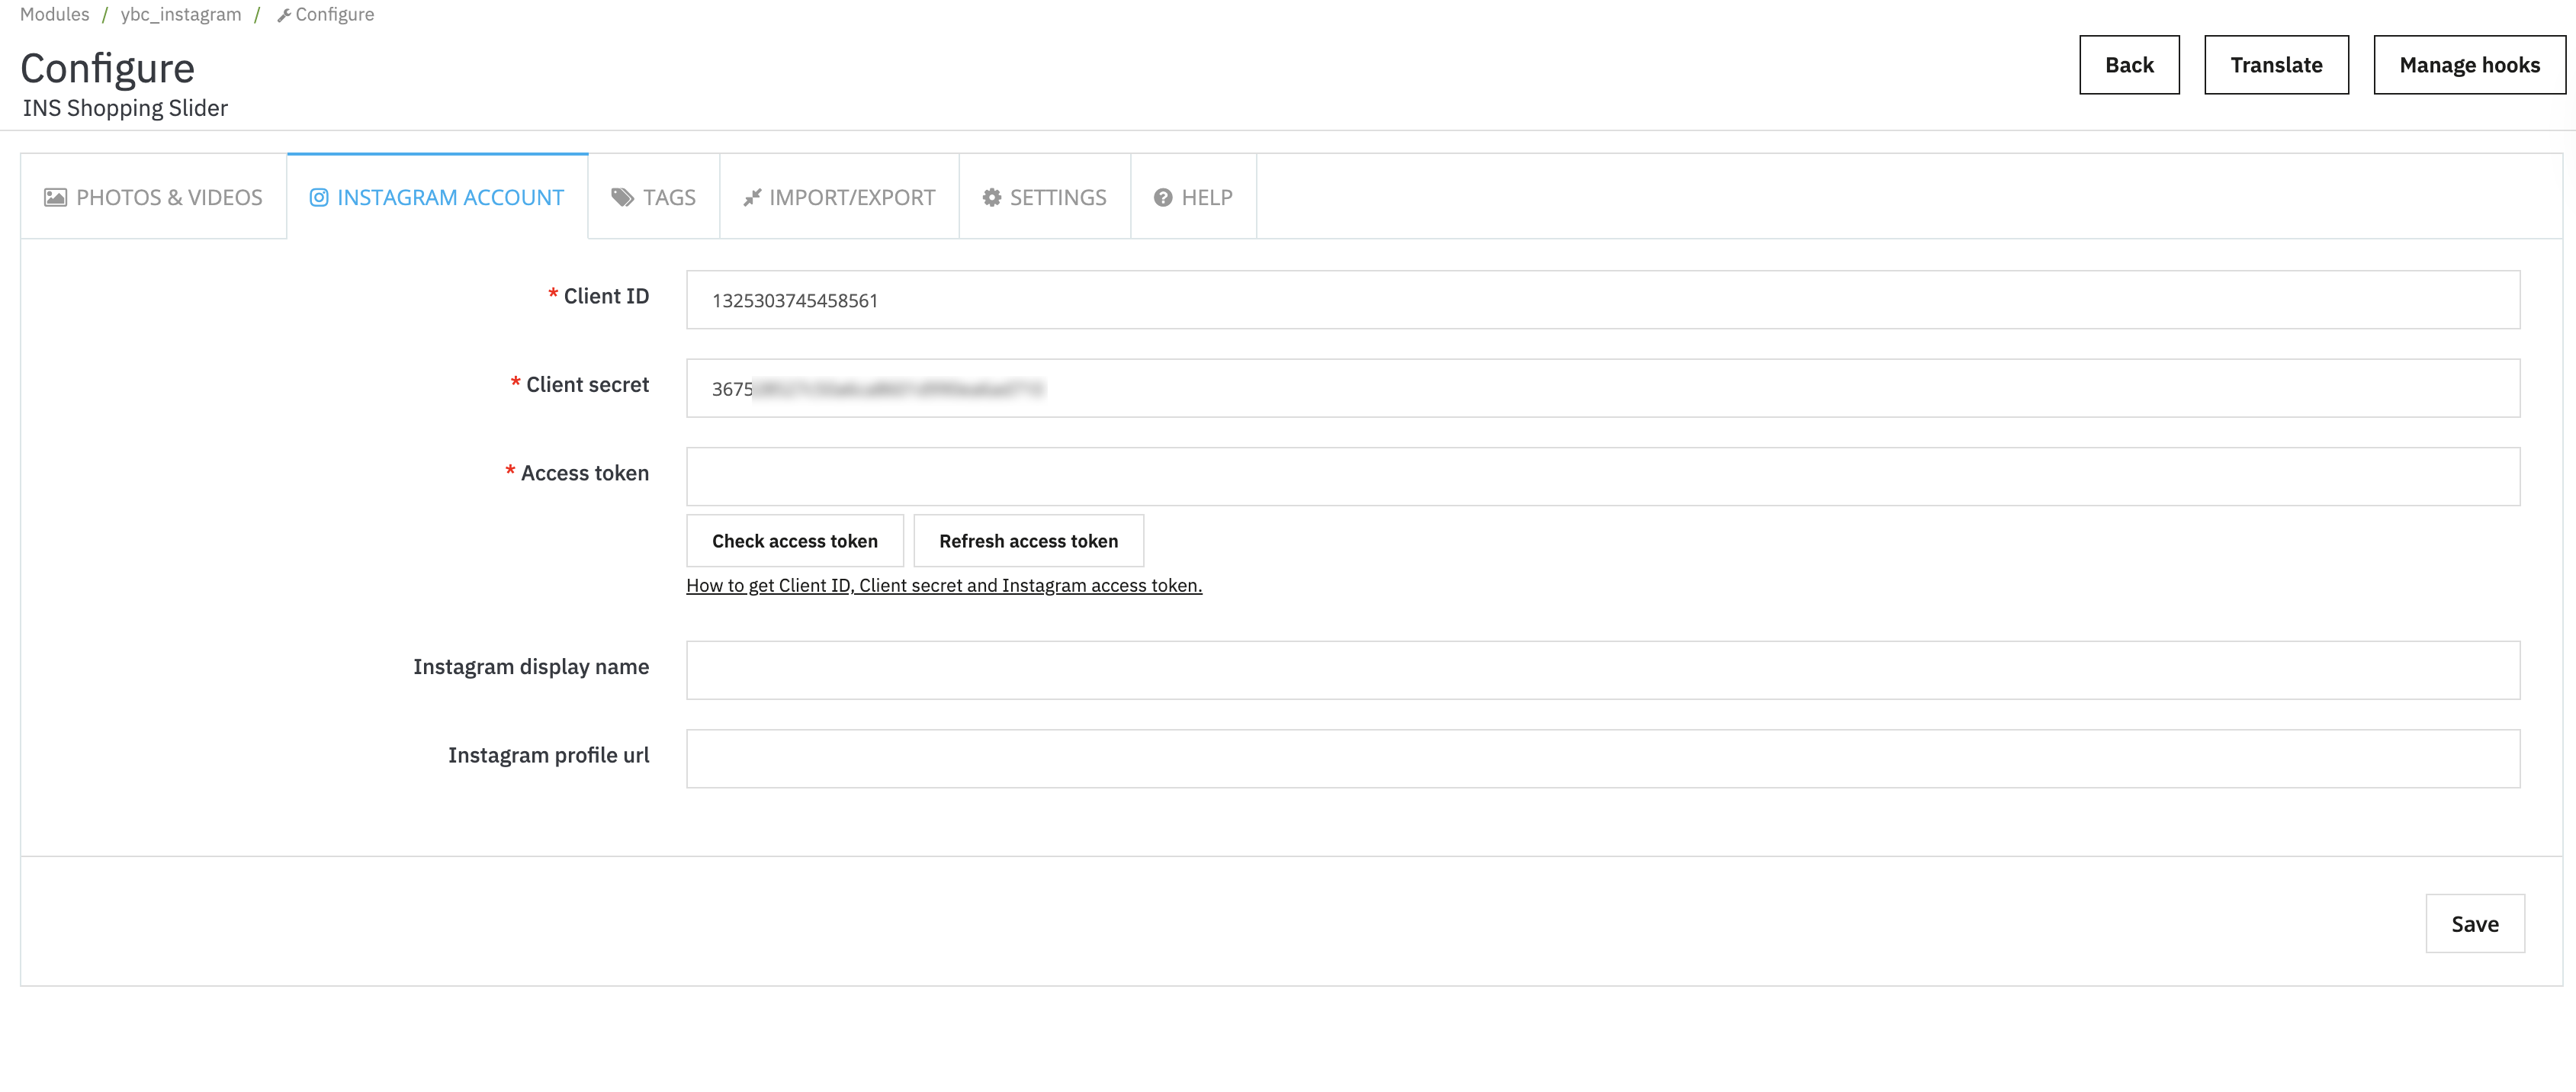Image resolution: width=2576 pixels, height=1092 pixels.
Task: Click the Import/Export arrows icon
Action: click(x=752, y=197)
